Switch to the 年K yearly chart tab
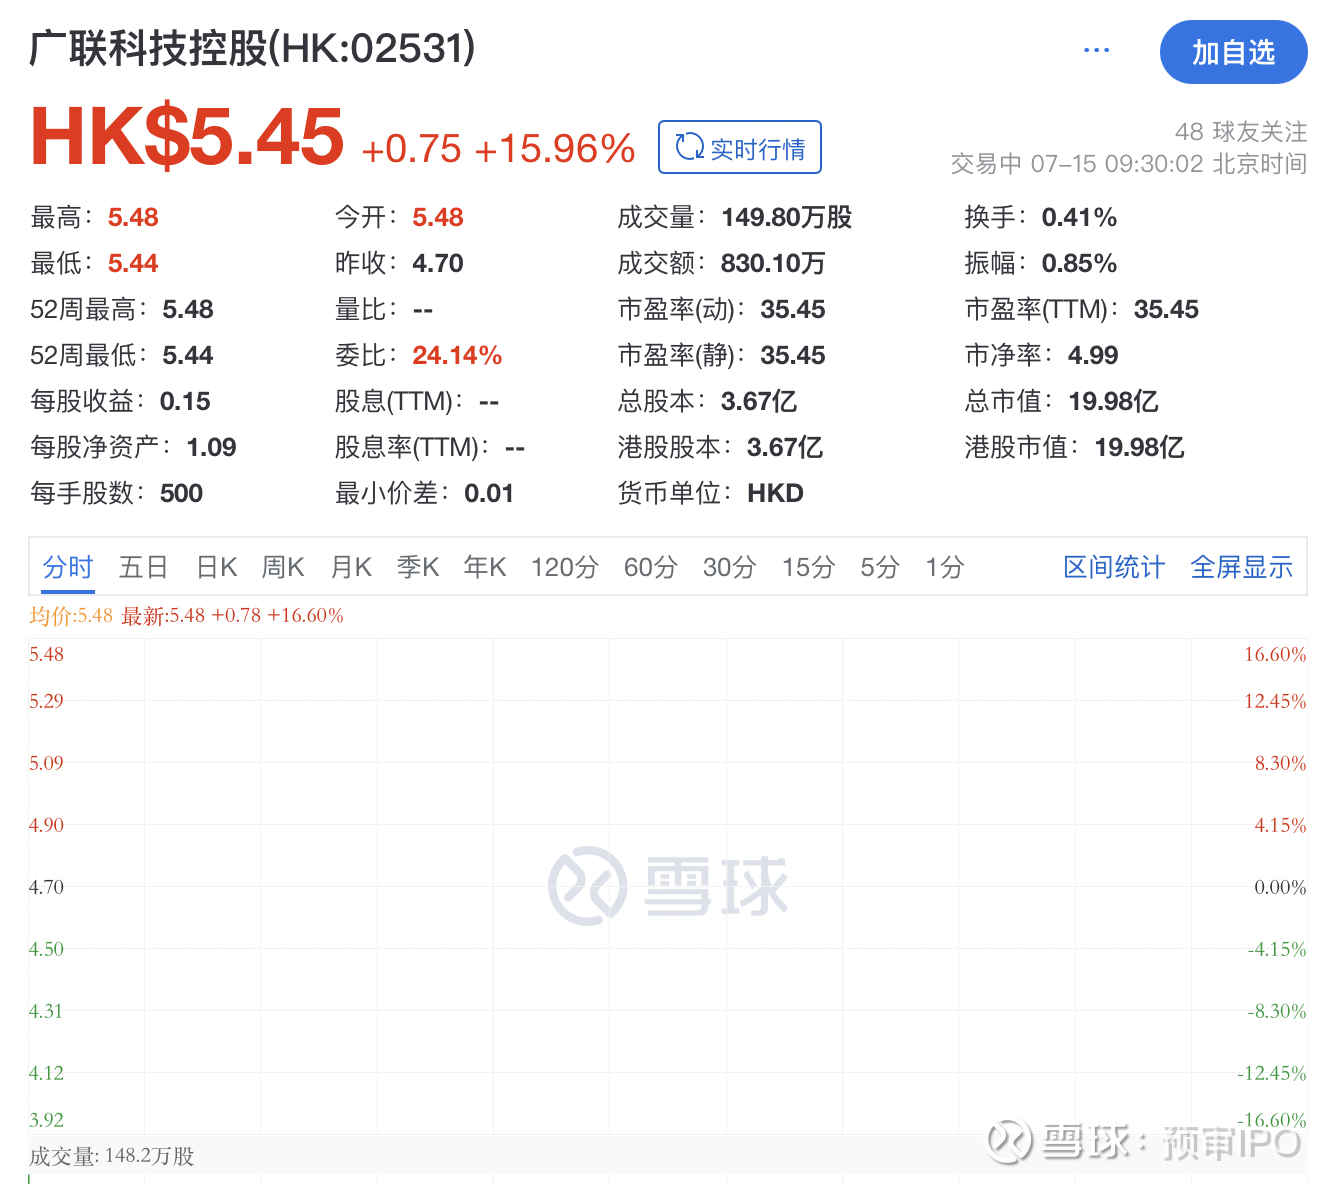 pos(485,567)
